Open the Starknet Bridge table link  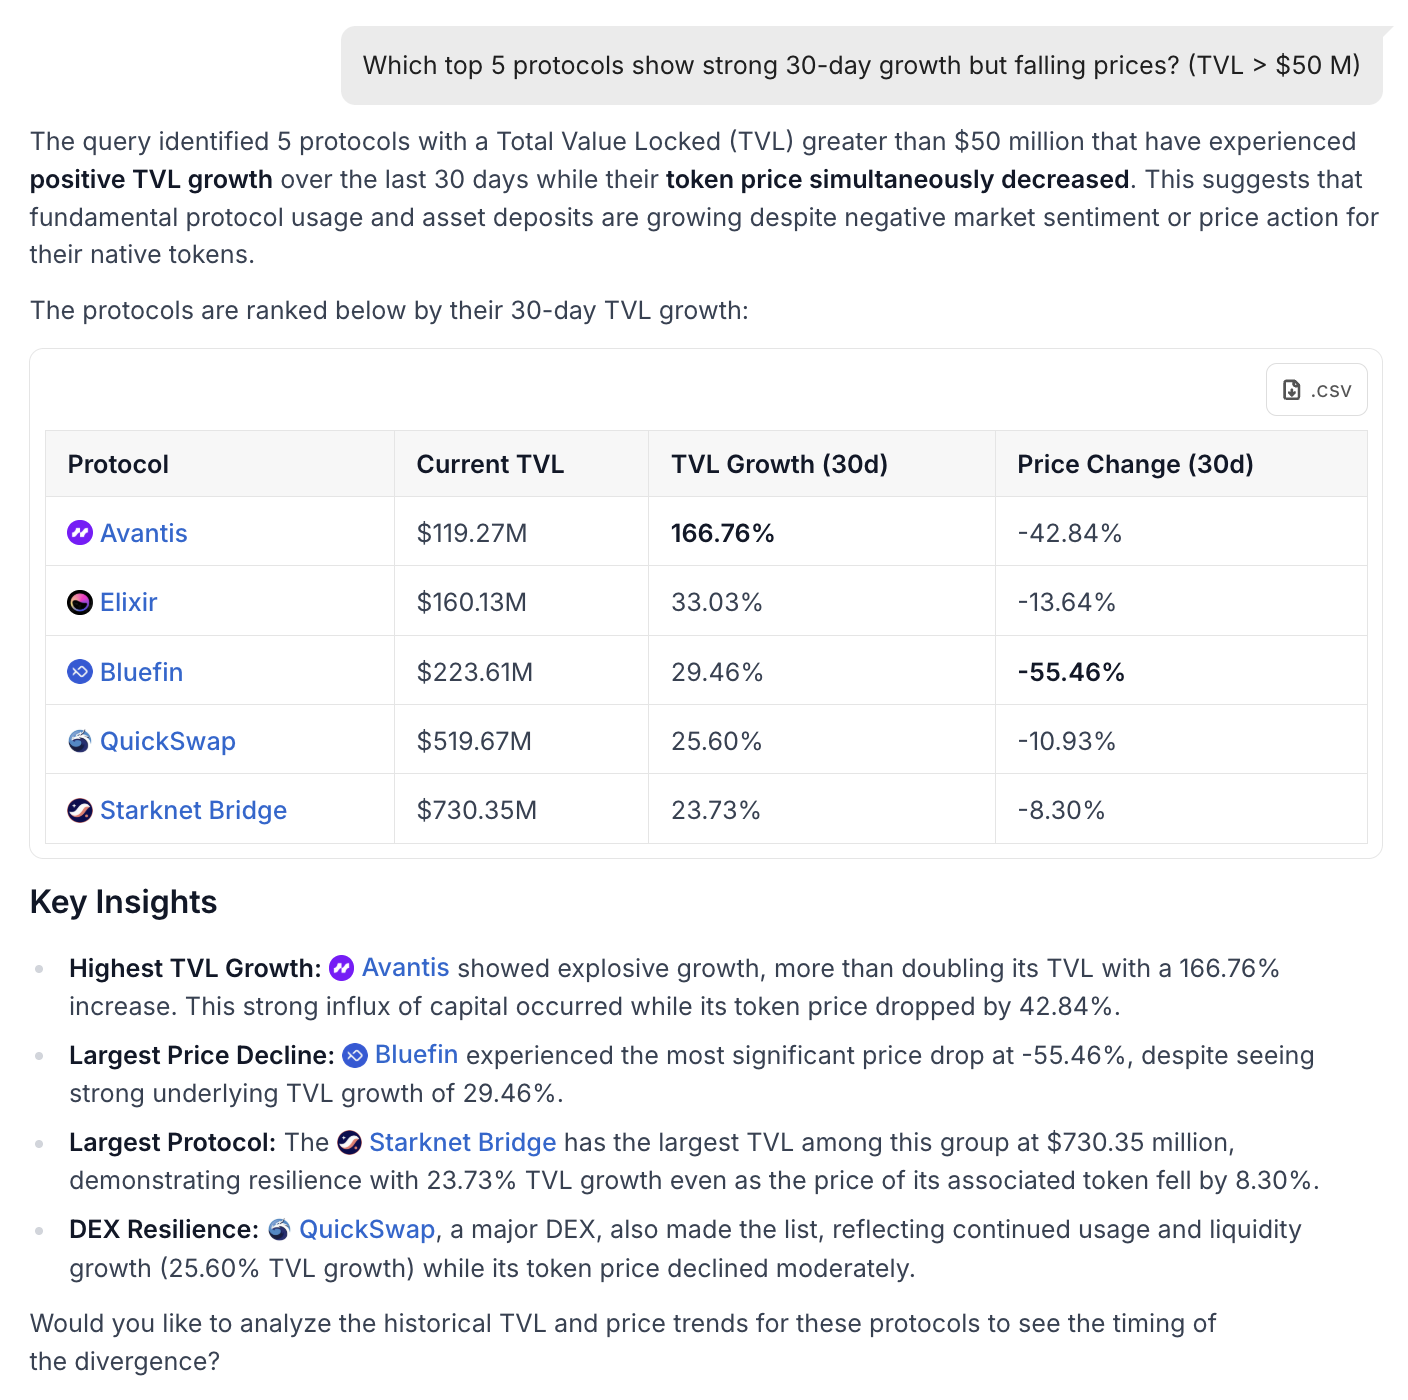click(193, 810)
